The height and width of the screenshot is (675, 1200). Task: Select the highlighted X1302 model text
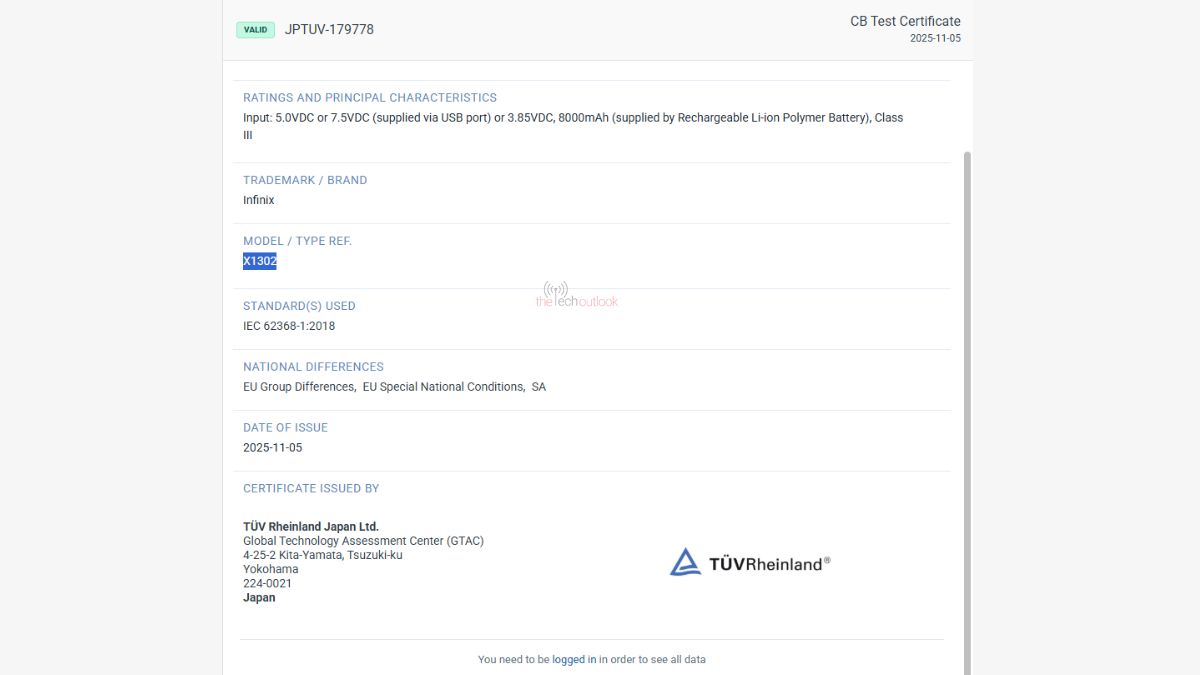[x=259, y=261]
